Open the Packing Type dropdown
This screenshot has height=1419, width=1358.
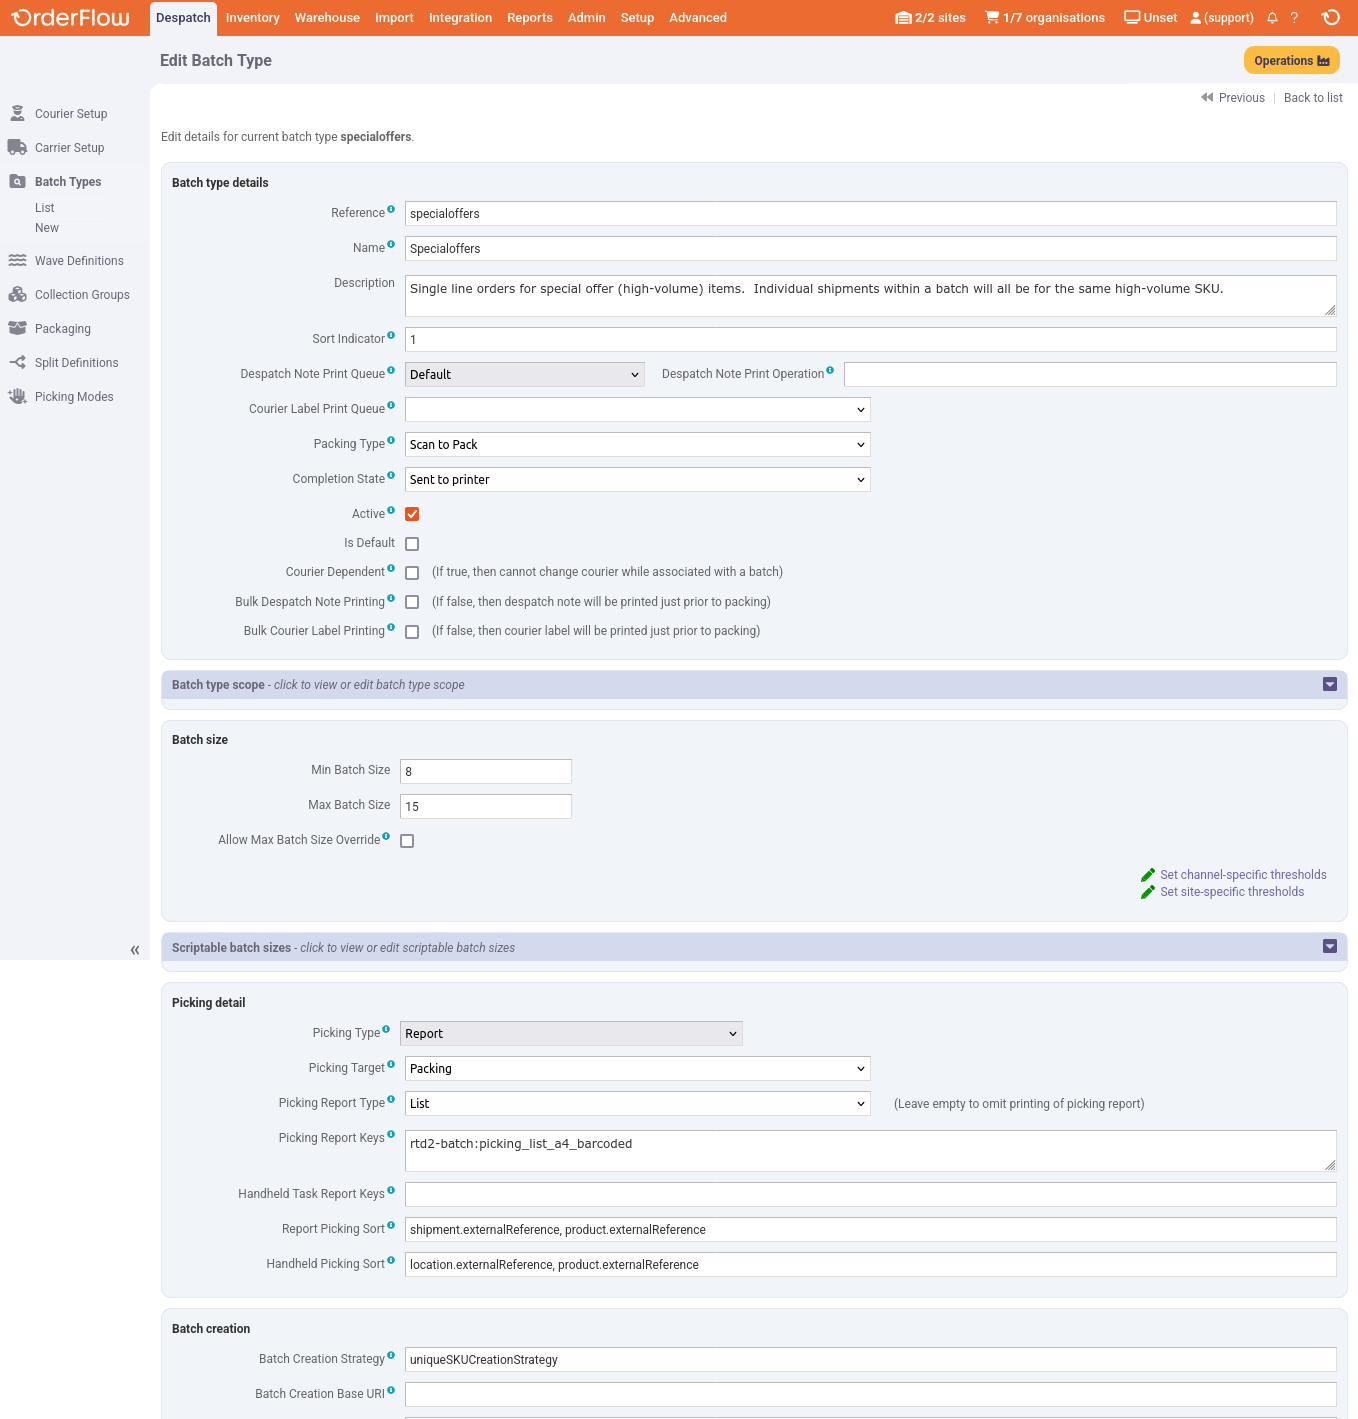tap(637, 445)
